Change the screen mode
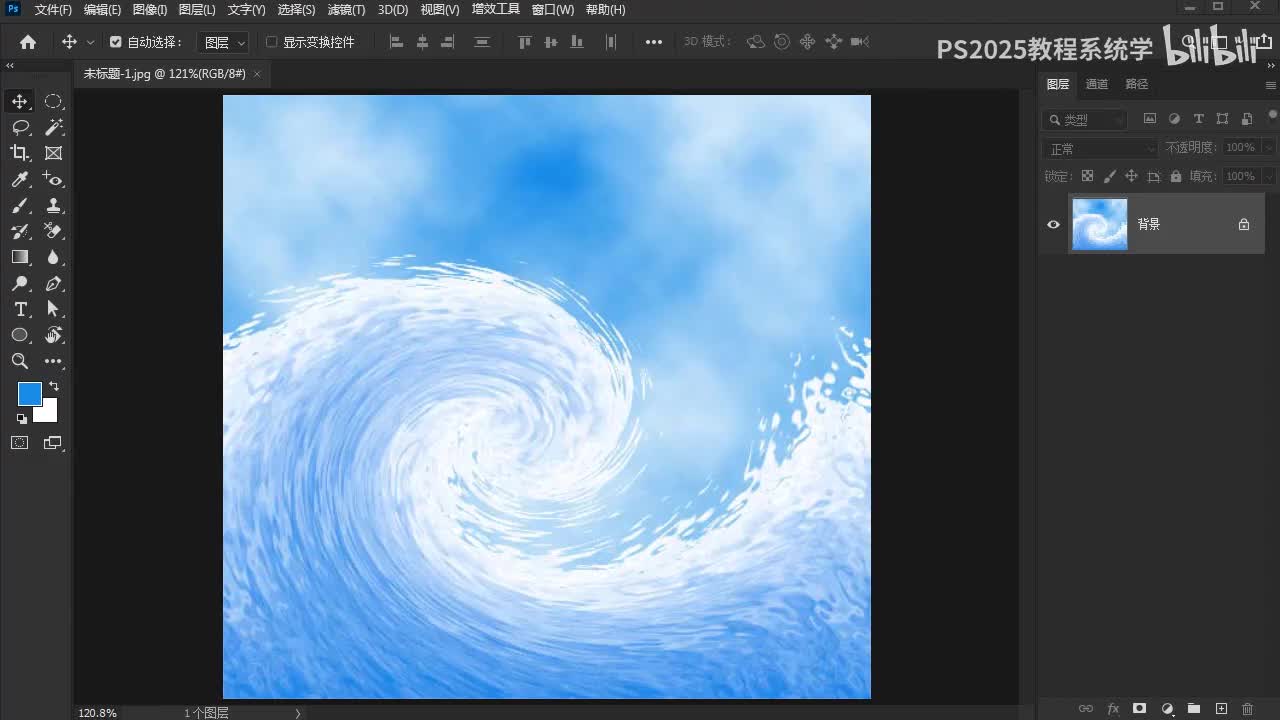 click(x=54, y=442)
